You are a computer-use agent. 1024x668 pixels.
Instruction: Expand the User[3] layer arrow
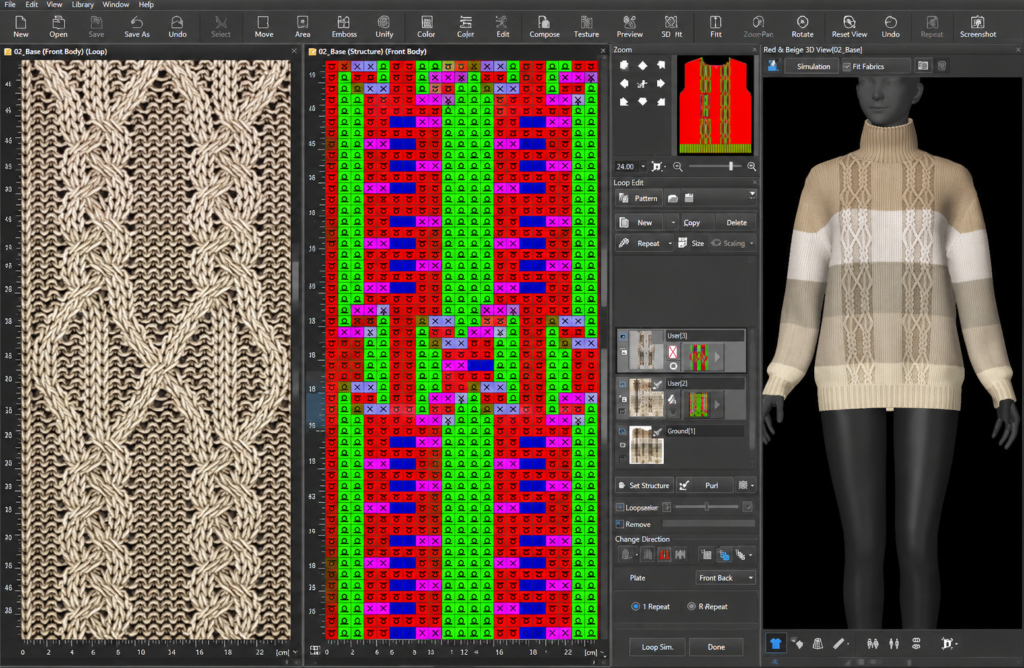click(717, 357)
